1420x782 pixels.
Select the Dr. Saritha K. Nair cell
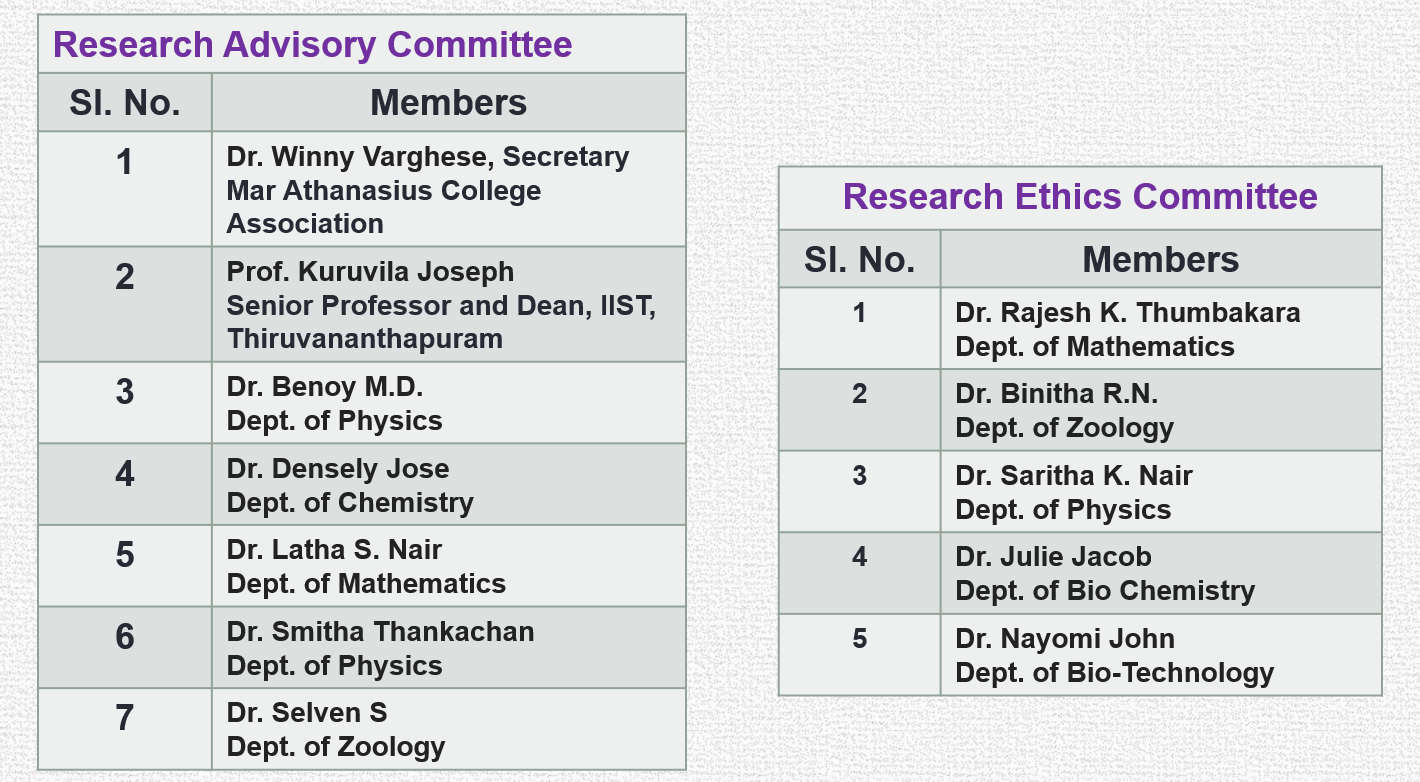(1161, 493)
